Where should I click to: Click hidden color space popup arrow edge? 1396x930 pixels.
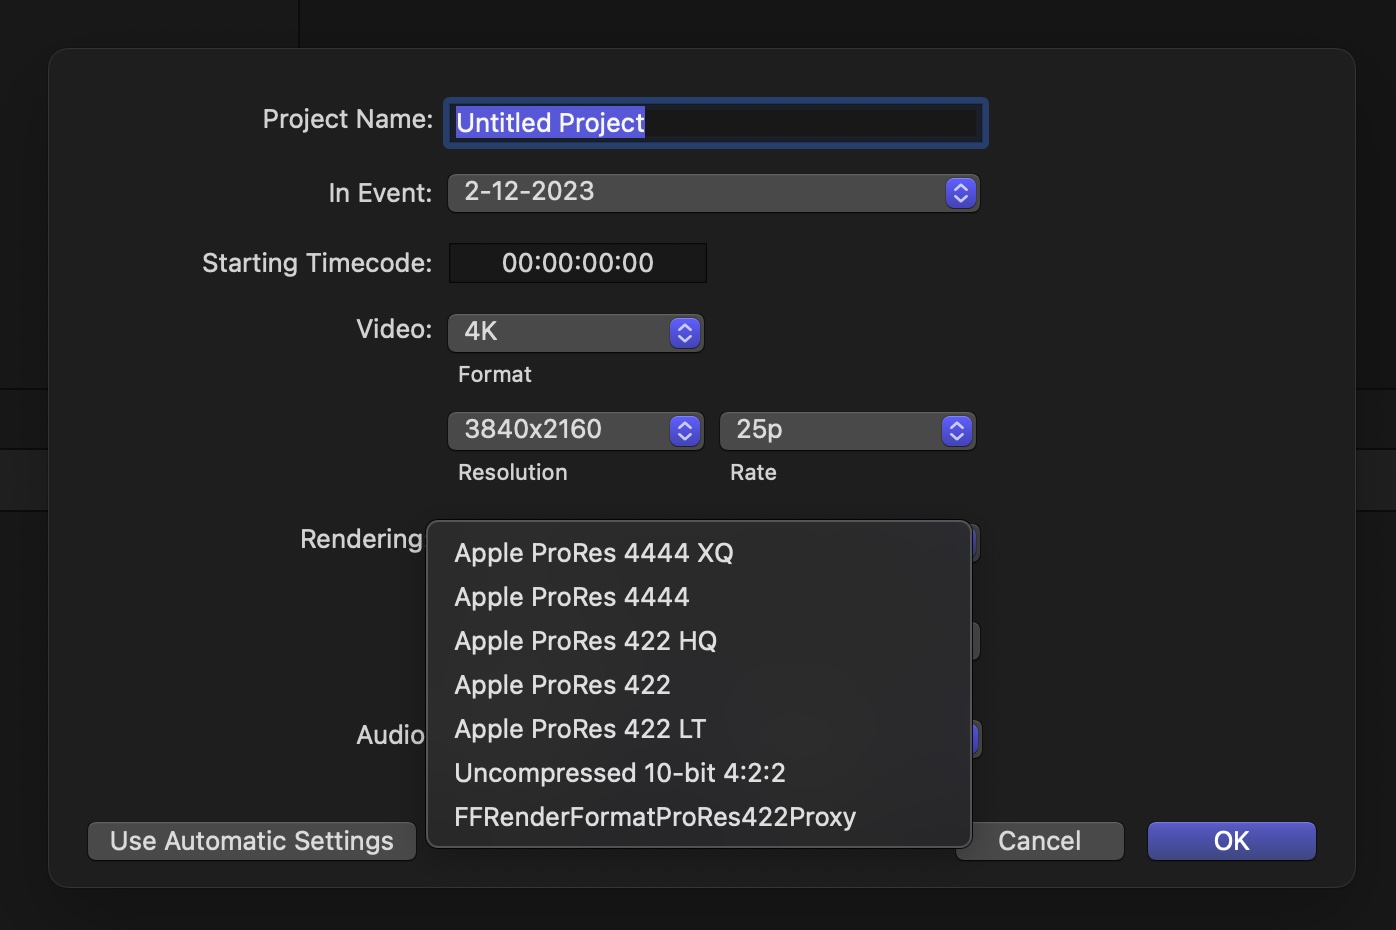[975, 641]
